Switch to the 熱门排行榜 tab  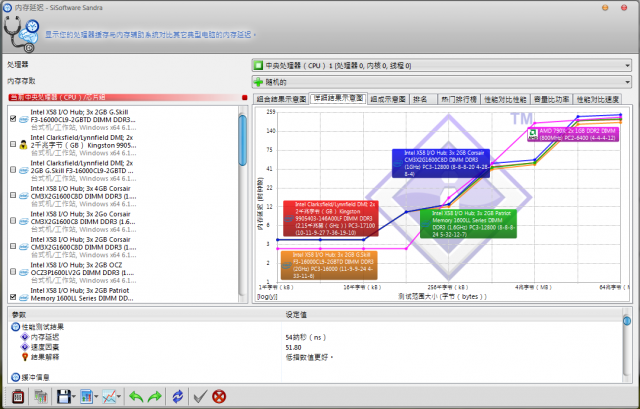459,99
